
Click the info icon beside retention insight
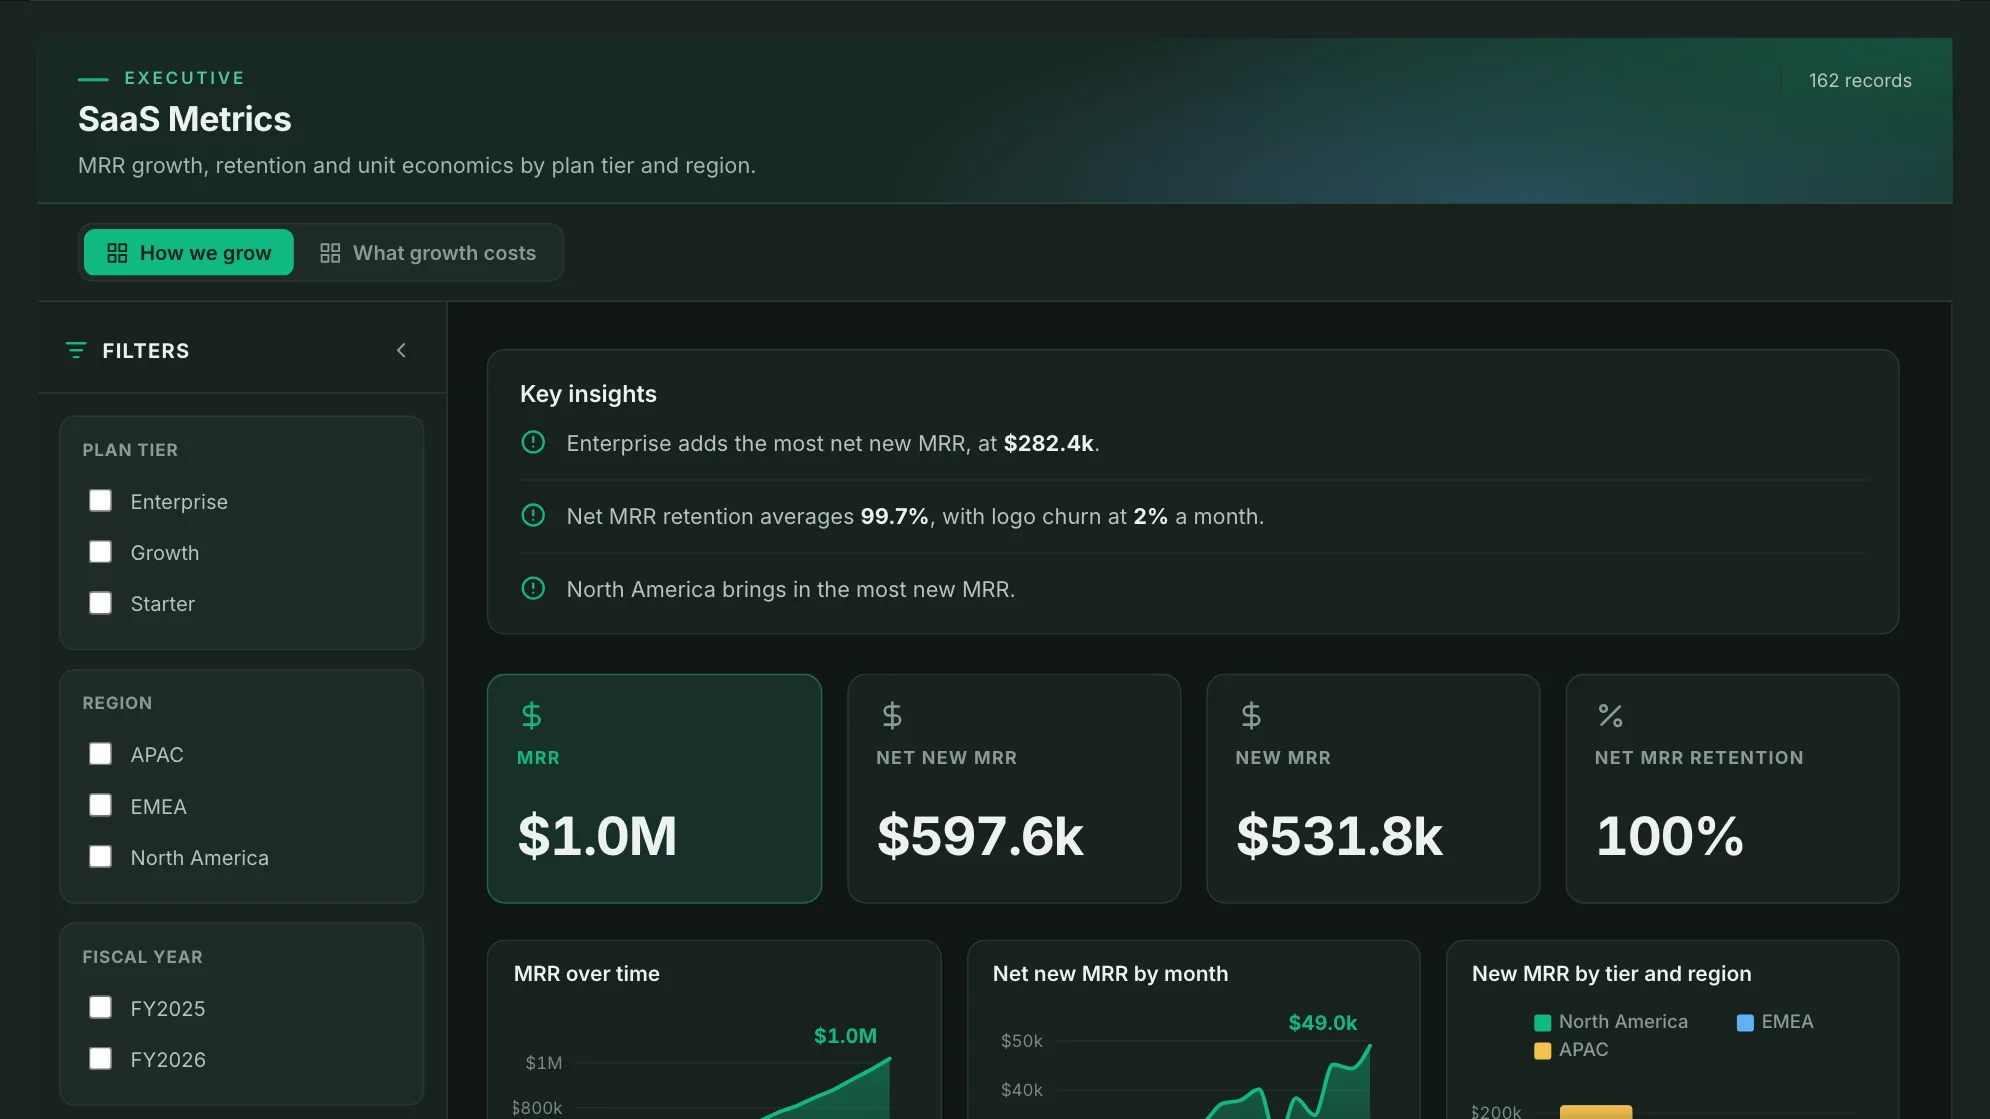(x=533, y=515)
